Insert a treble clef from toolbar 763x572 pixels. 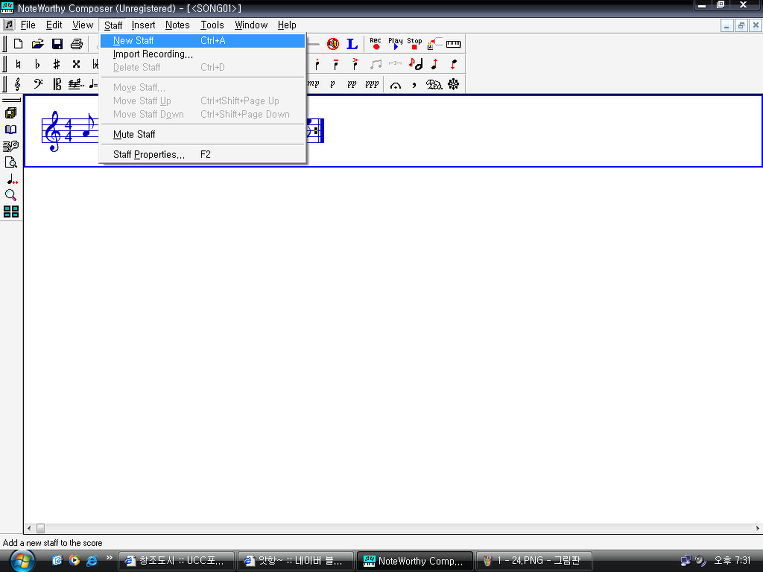coord(18,84)
